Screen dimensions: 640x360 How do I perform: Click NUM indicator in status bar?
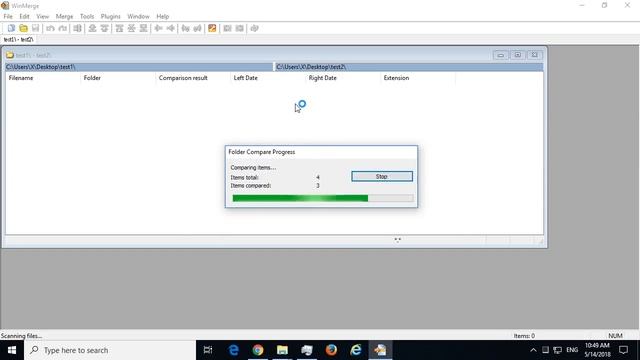615,336
